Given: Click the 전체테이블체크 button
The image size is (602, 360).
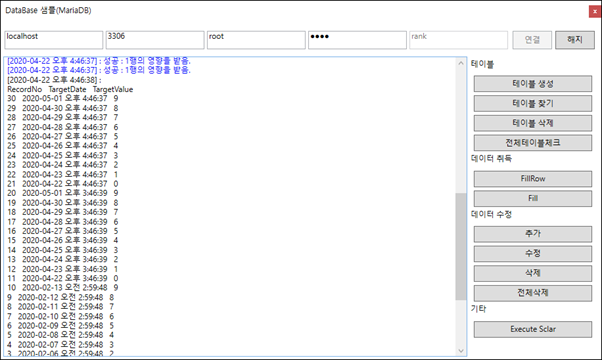Looking at the screenshot, I should click(x=533, y=143).
